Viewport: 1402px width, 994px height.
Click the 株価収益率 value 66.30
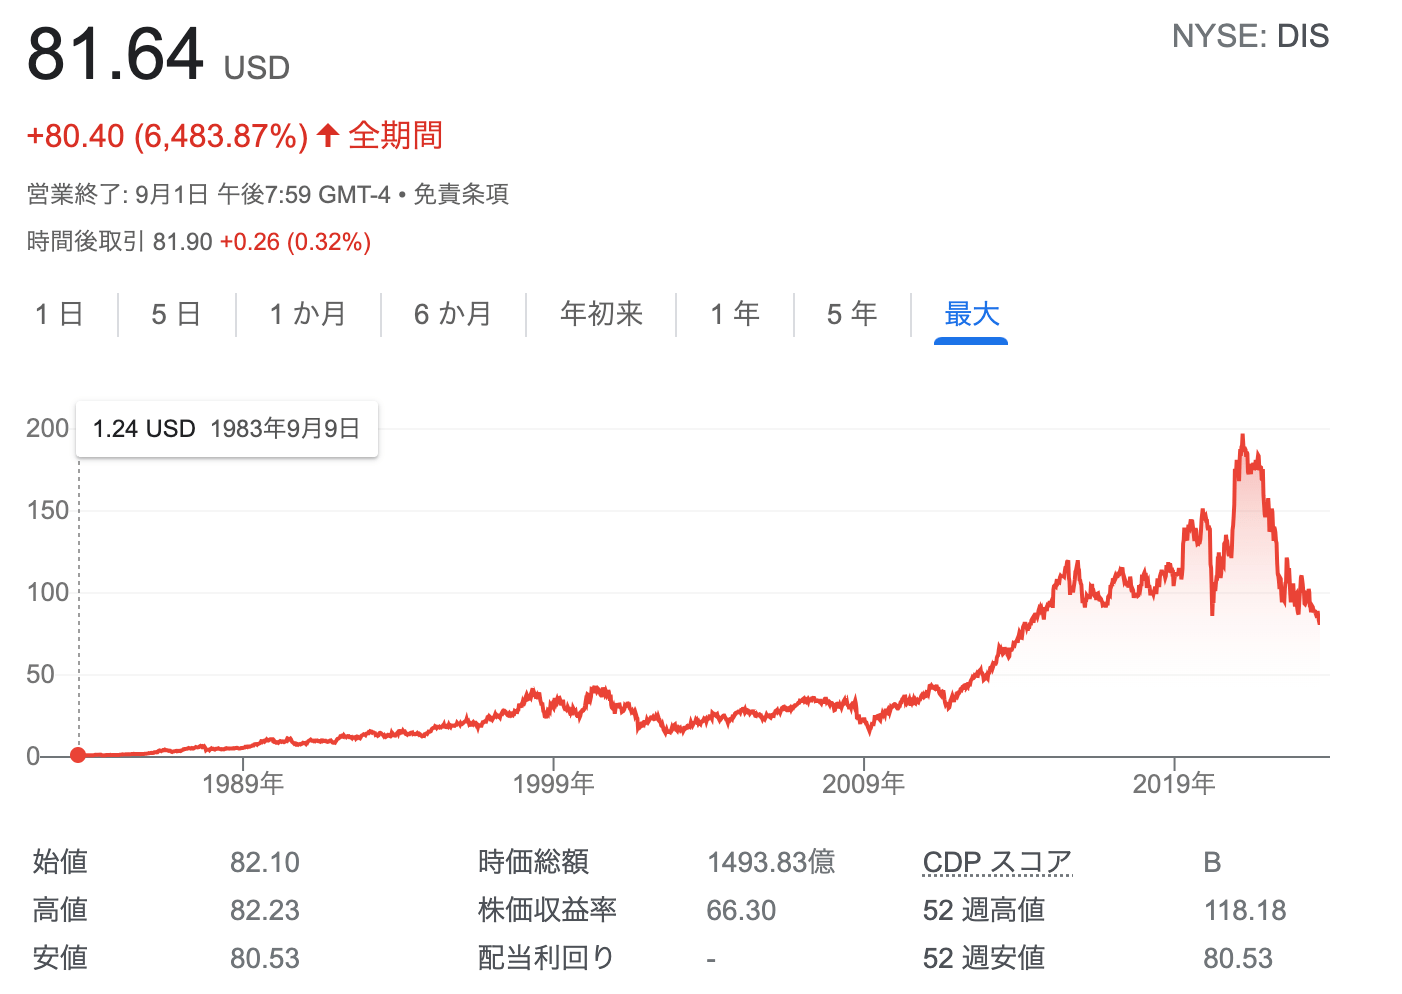coord(741,910)
